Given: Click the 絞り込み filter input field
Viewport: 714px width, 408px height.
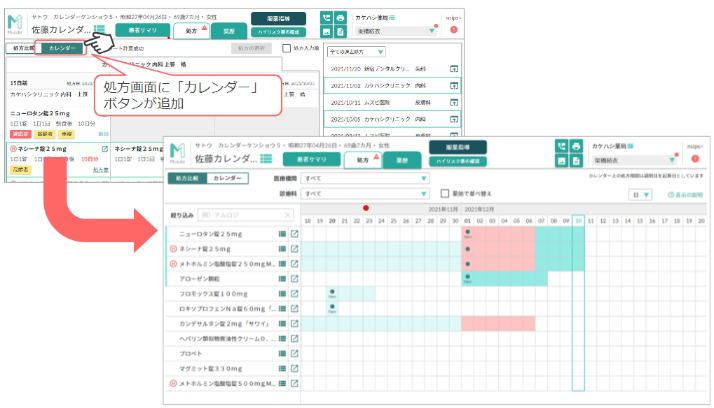Looking at the screenshot, I should click(246, 215).
